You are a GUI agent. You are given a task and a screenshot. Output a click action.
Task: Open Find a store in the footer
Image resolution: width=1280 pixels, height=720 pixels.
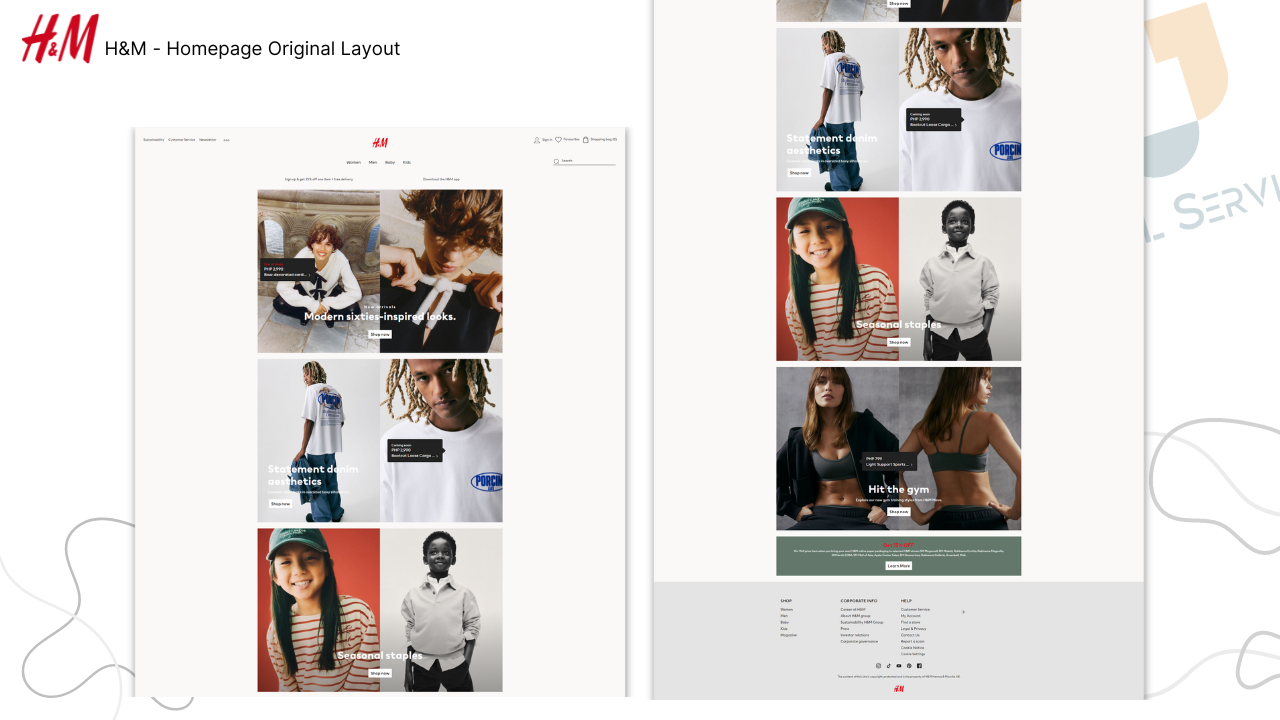[910, 622]
